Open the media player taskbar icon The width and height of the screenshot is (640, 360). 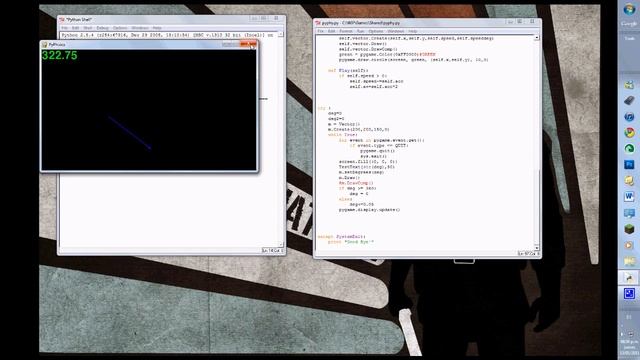[x=629, y=245]
